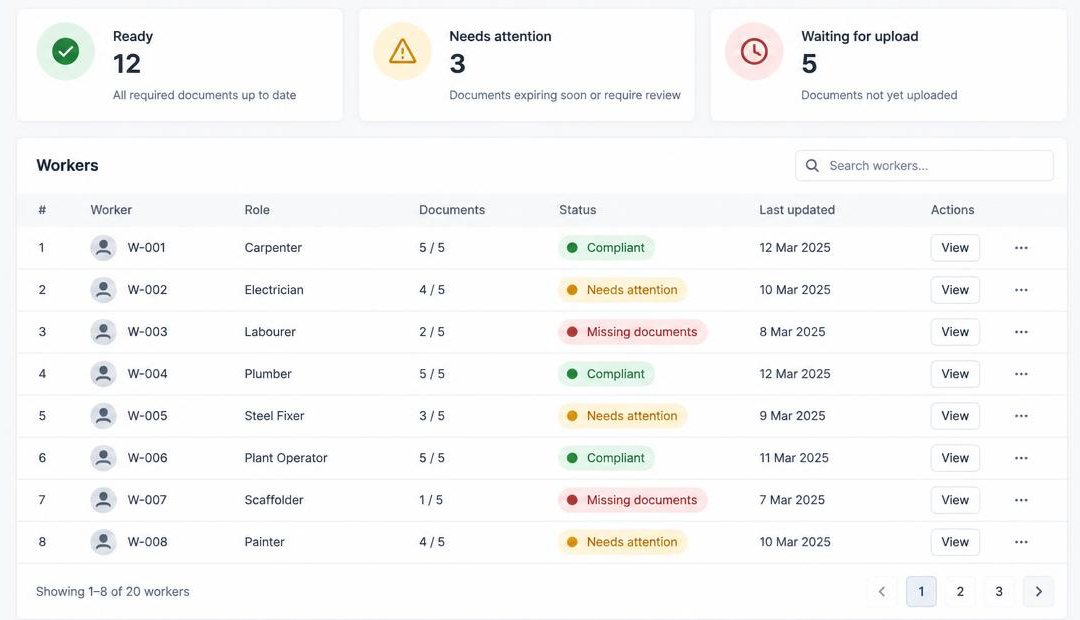Click the Status column header

(577, 210)
